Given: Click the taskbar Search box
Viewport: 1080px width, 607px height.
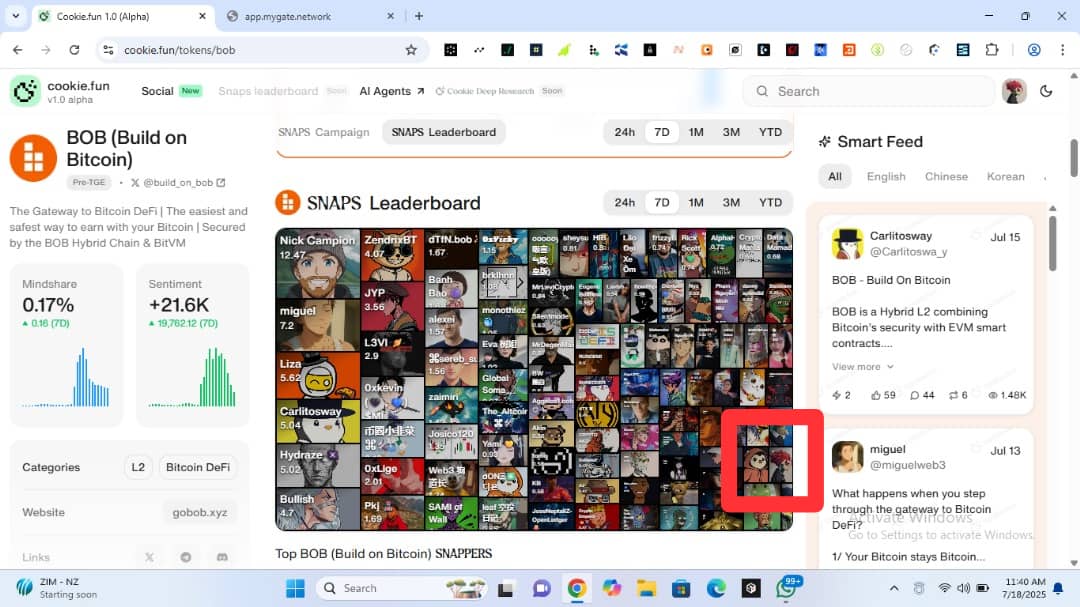Looking at the screenshot, I should (401, 588).
